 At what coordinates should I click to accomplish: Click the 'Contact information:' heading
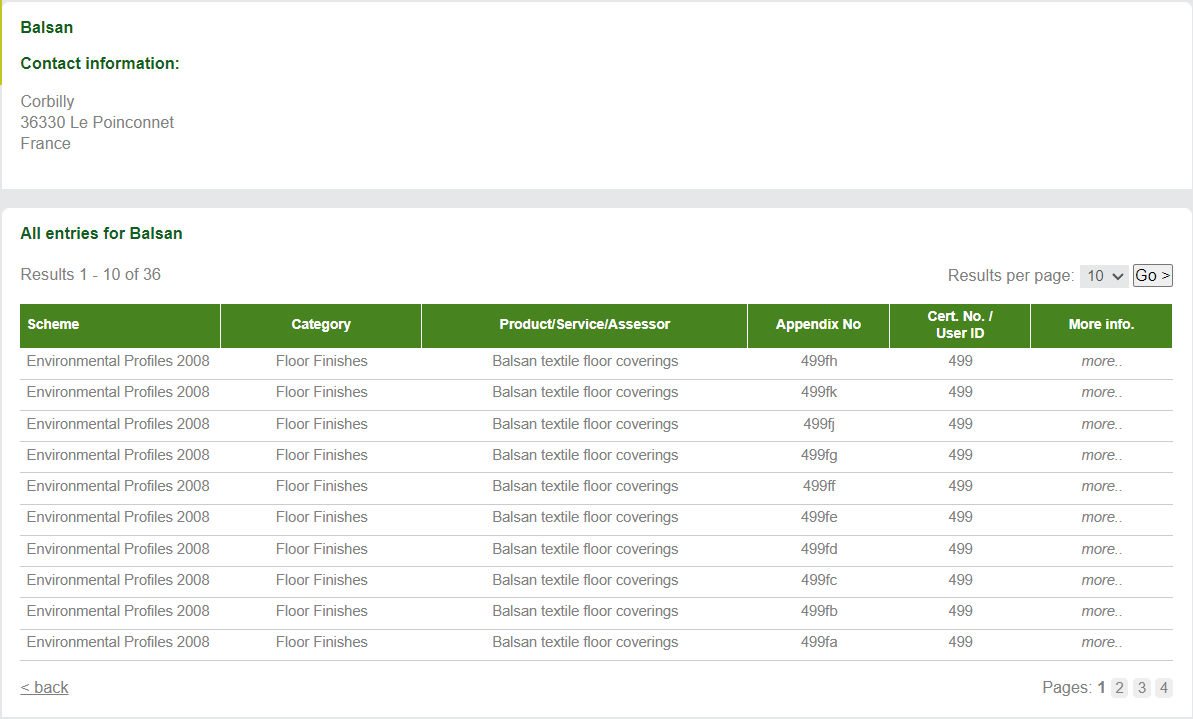pyautogui.click(x=100, y=64)
